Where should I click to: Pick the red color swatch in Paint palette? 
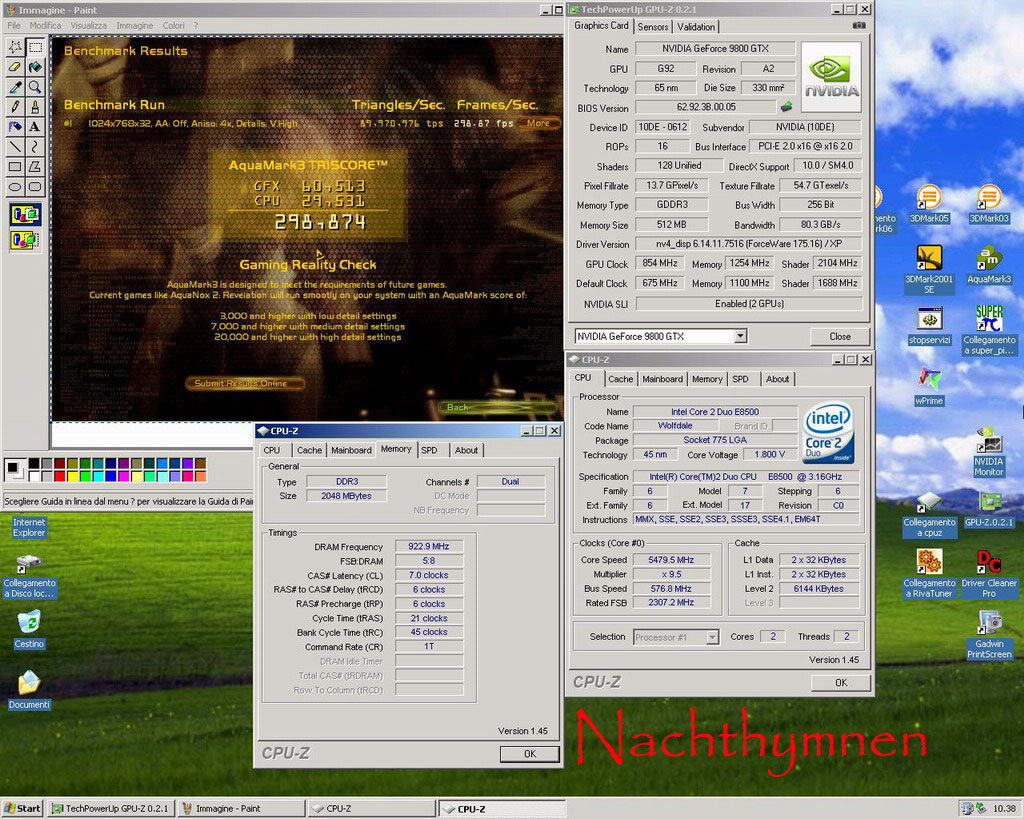point(59,477)
